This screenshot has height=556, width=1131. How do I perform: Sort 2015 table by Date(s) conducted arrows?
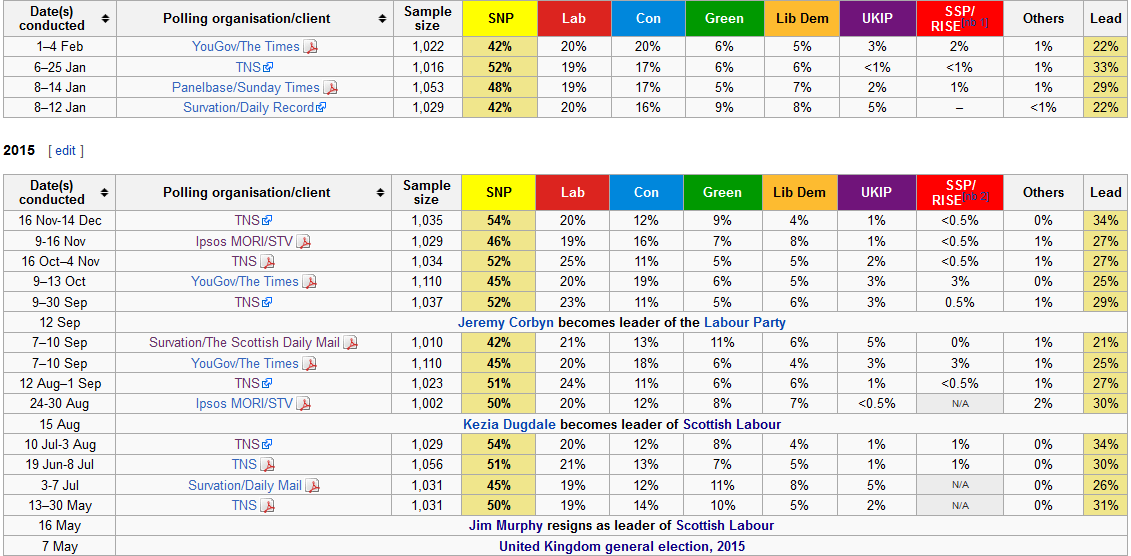point(106,193)
